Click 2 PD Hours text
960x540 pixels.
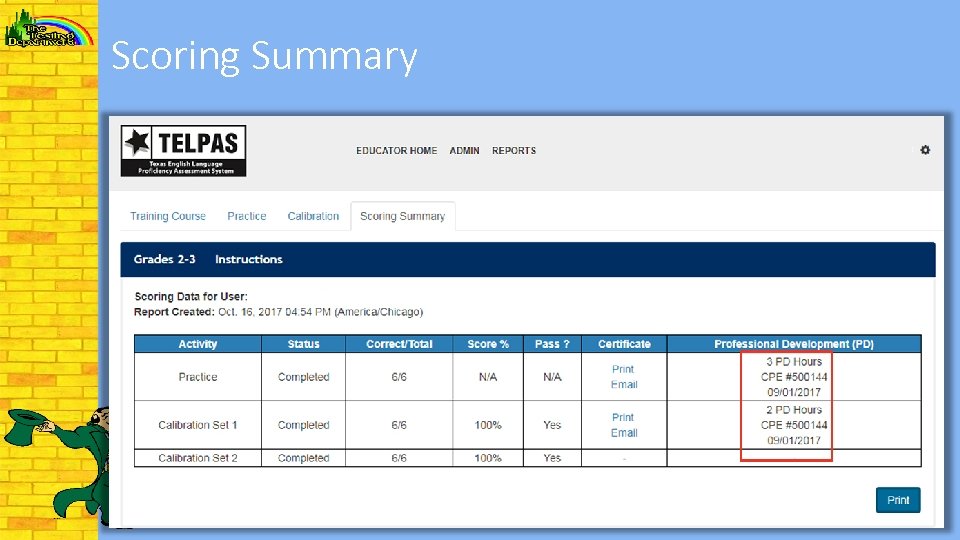(794, 410)
